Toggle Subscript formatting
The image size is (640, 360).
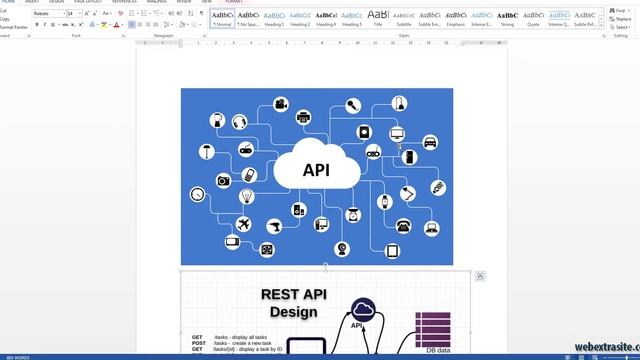[73, 25]
